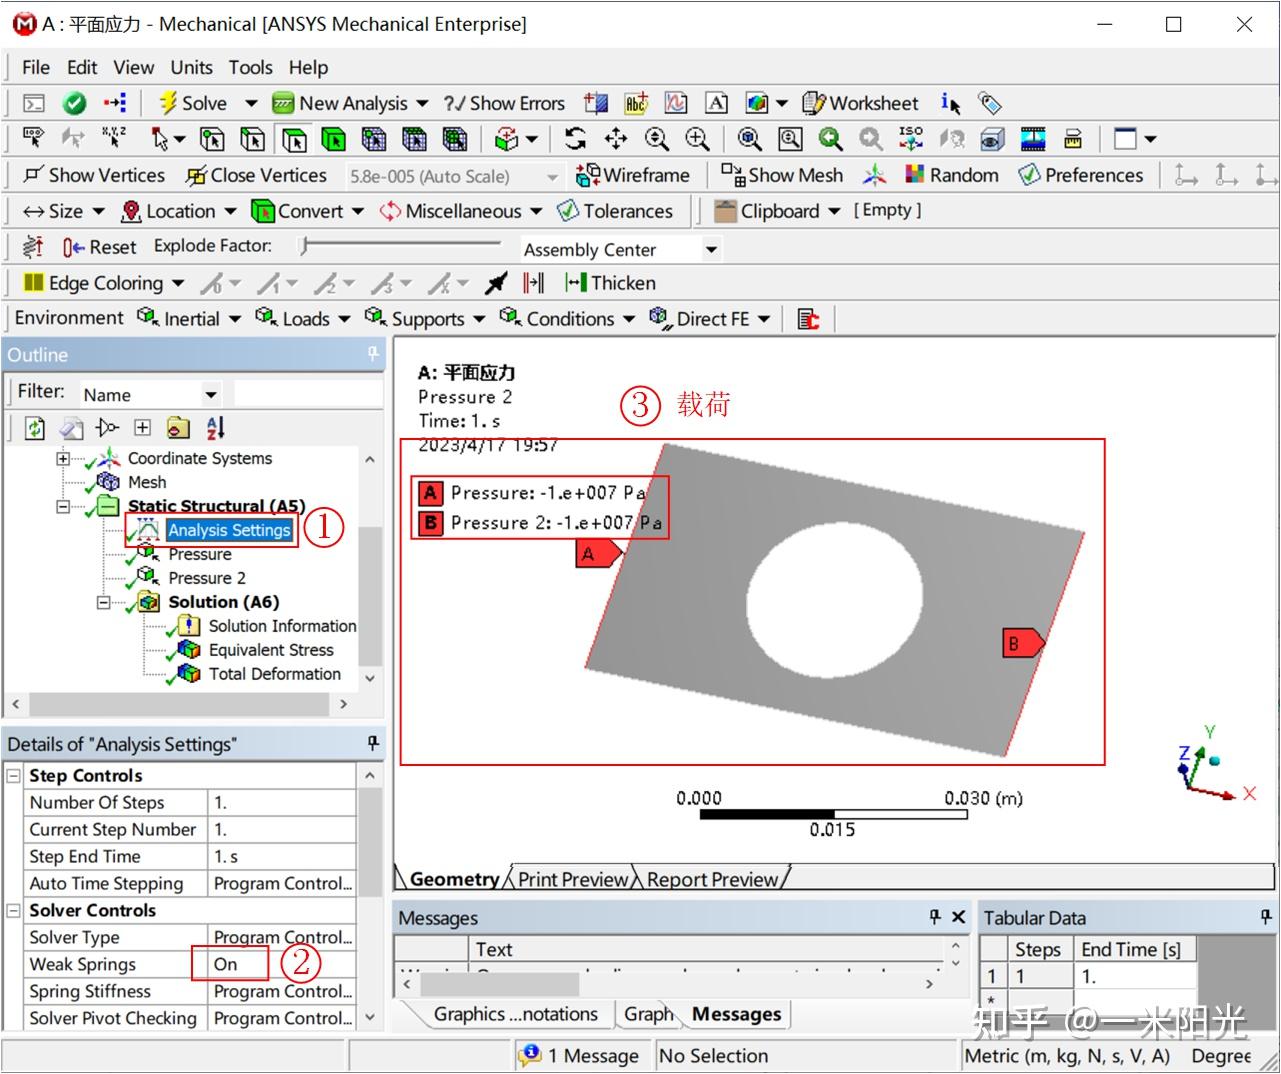Click the tags icon in top toolbar
The image size is (1281, 1074).
coord(989,103)
